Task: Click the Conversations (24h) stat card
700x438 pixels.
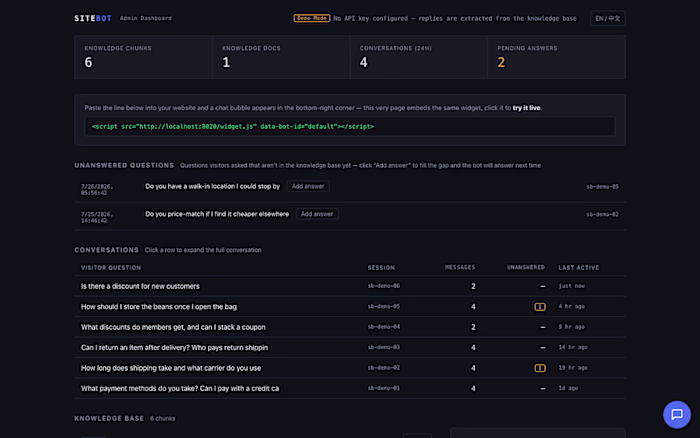Action: [419, 57]
